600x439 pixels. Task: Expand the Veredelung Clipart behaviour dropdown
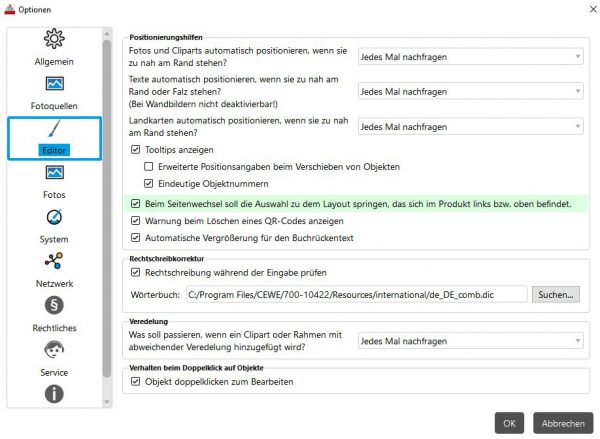coord(471,341)
